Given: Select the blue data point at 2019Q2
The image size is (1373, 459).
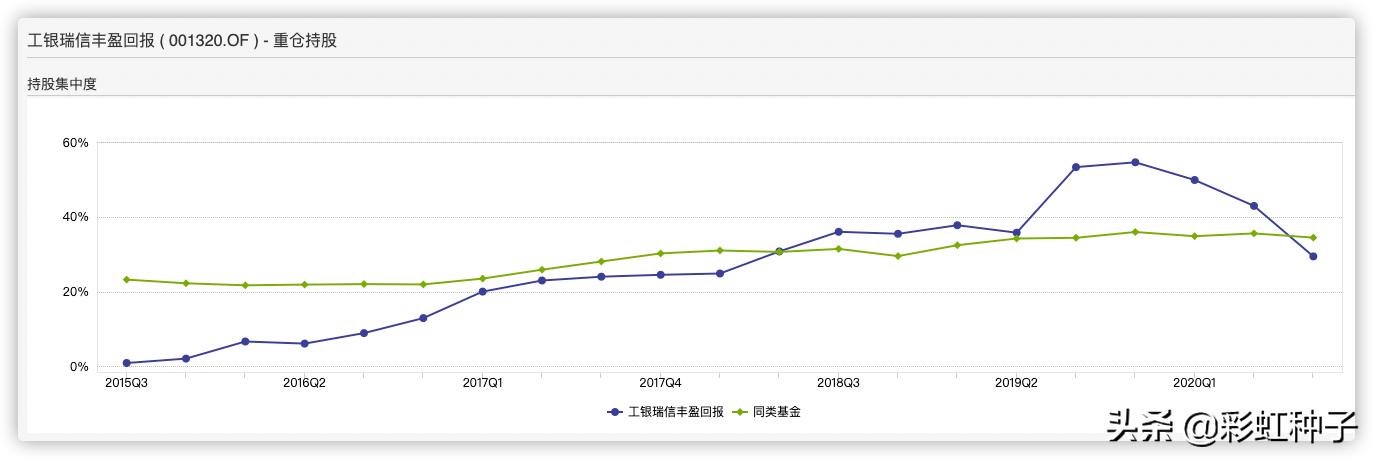Looking at the screenshot, I should click(1016, 233).
